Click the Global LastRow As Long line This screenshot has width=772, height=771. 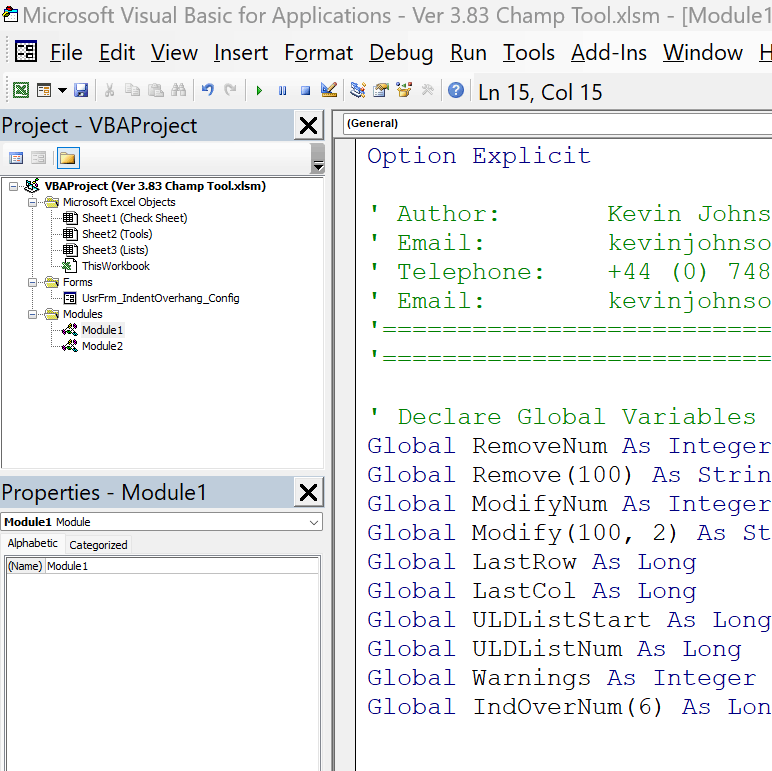(x=532, y=562)
